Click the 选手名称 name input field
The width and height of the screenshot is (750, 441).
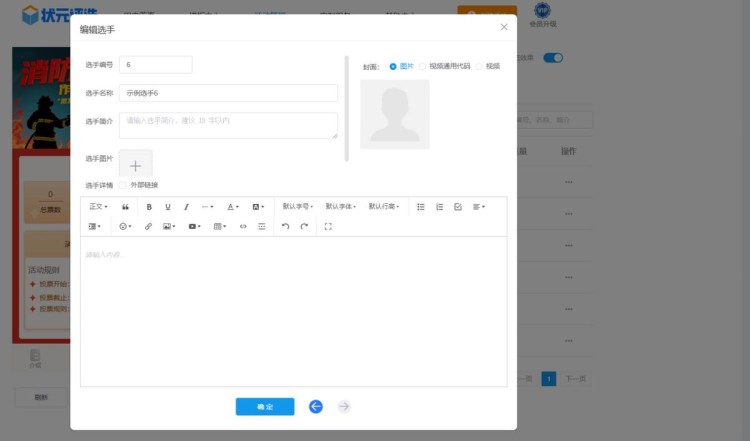point(228,93)
